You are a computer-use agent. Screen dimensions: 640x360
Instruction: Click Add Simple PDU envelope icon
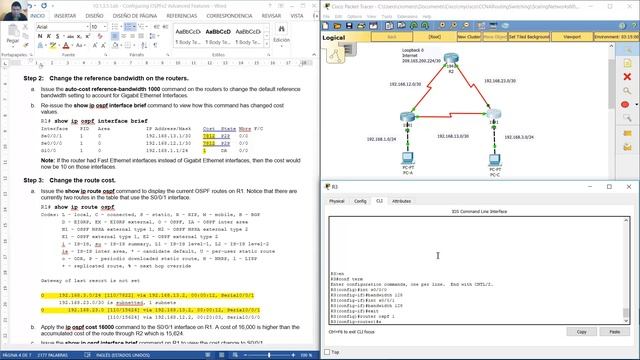pyautogui.click(x=627, y=133)
